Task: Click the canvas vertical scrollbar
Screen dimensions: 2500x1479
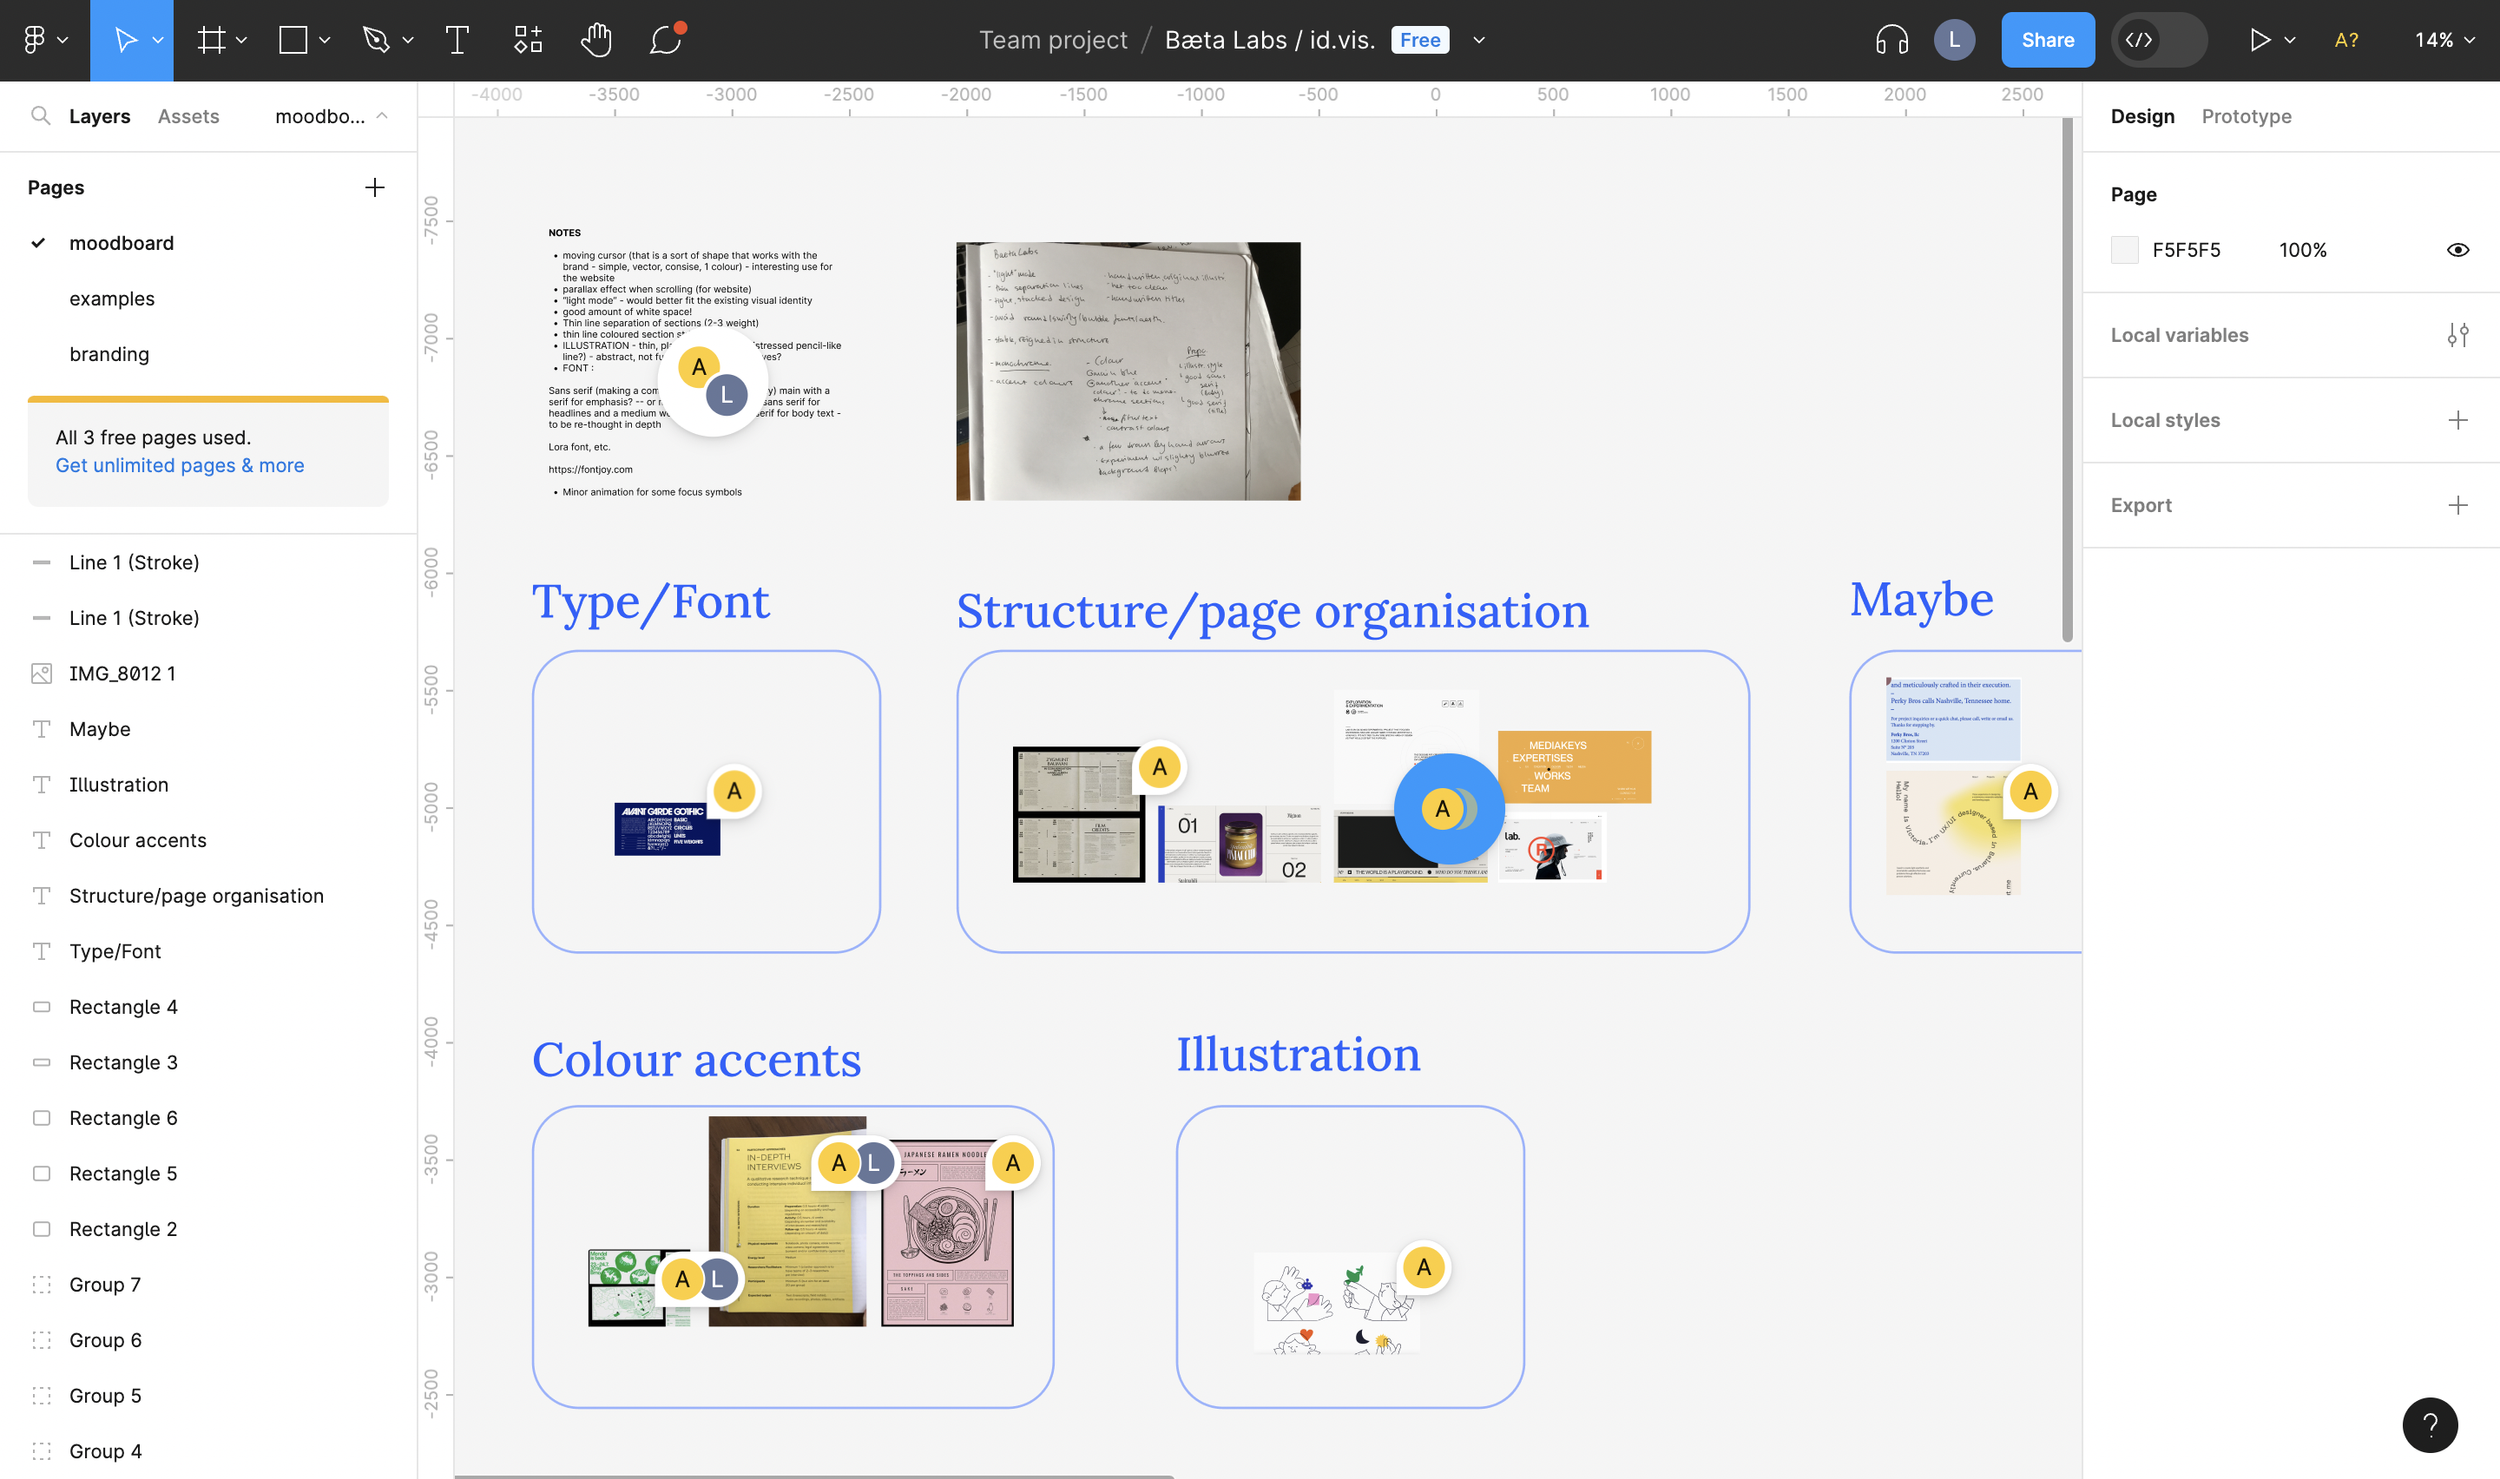Action: point(2066,380)
